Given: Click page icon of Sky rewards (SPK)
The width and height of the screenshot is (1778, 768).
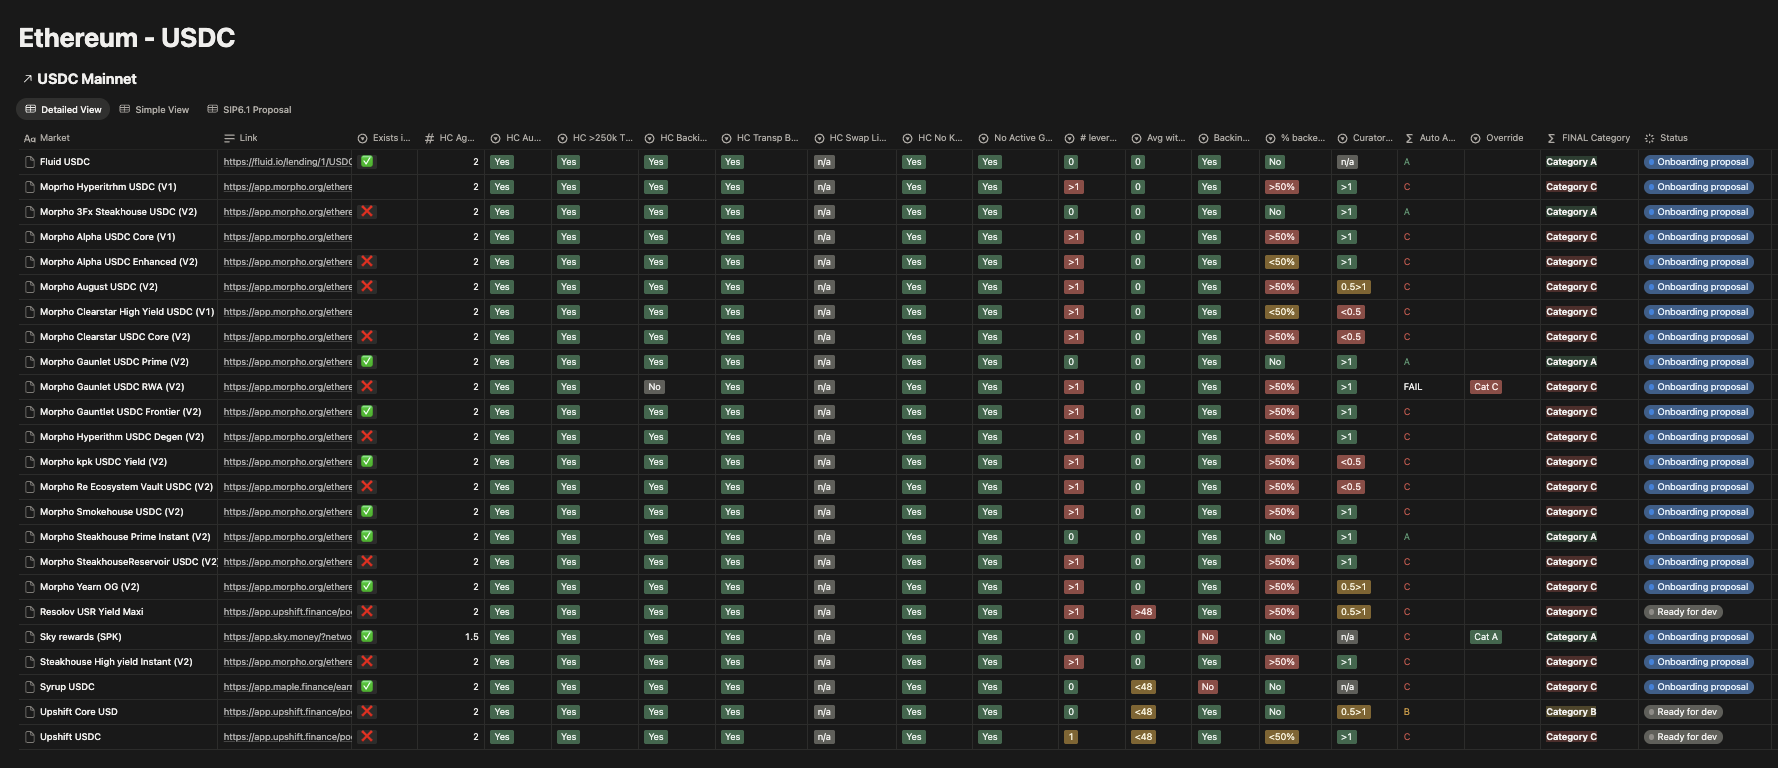Looking at the screenshot, I should [30, 637].
